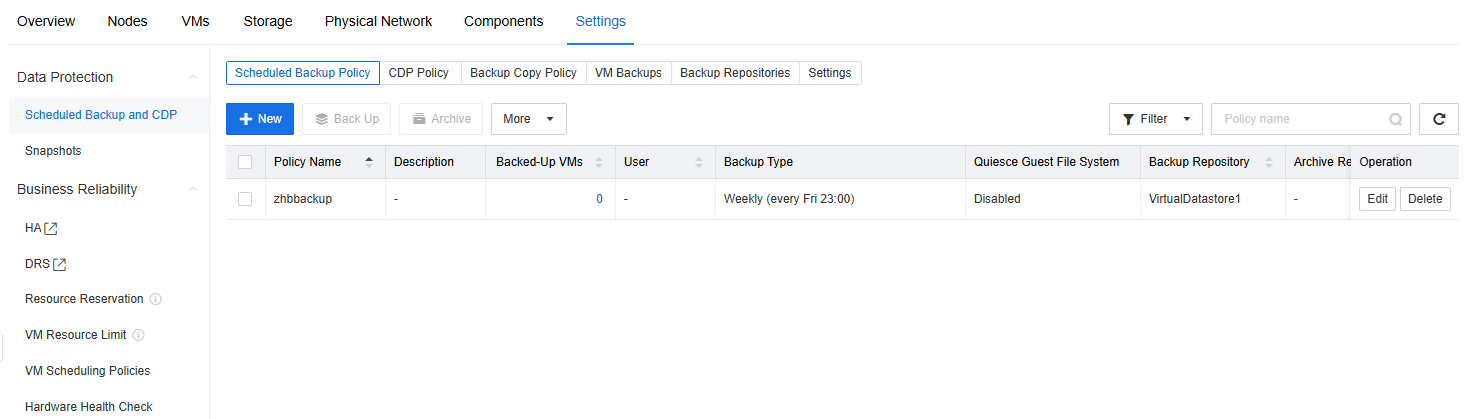Open VM Resource Limit in sidebar
The width and height of the screenshot is (1475, 419).
(76, 335)
